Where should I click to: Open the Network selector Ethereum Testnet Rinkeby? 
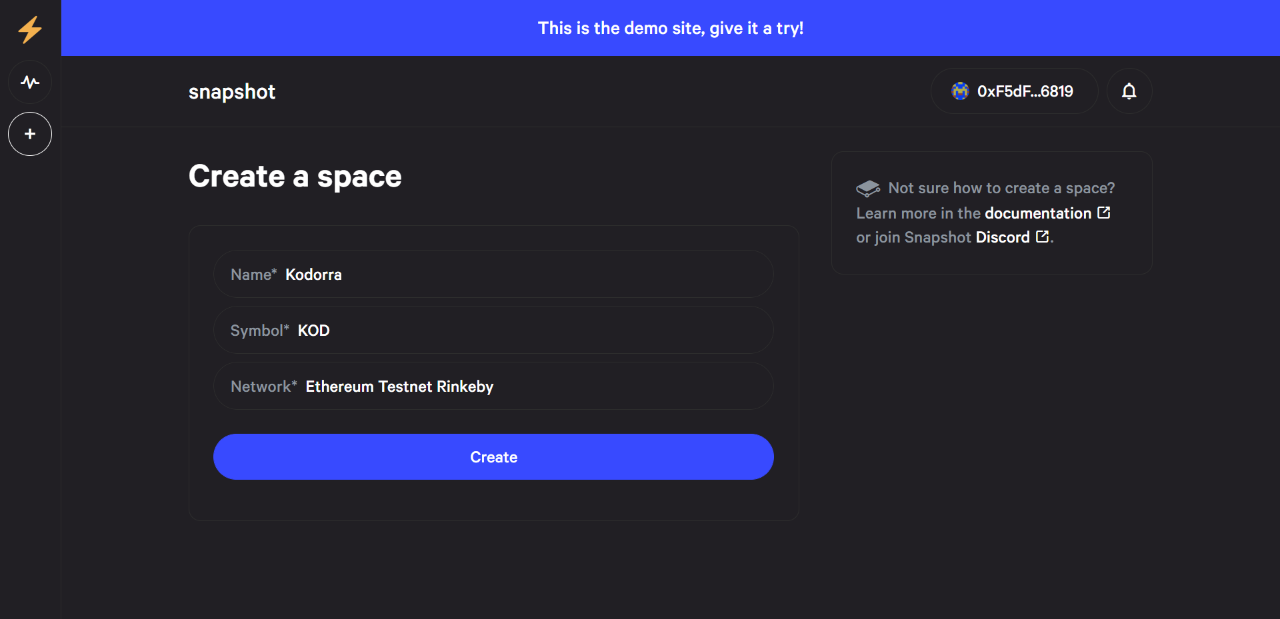pyautogui.click(x=493, y=386)
